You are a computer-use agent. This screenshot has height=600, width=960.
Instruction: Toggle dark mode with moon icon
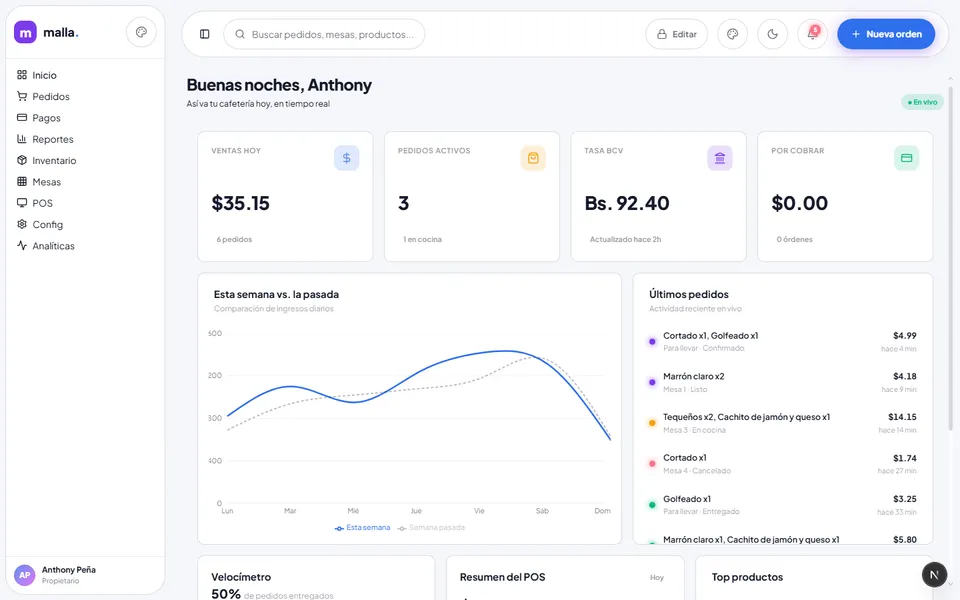click(x=773, y=34)
